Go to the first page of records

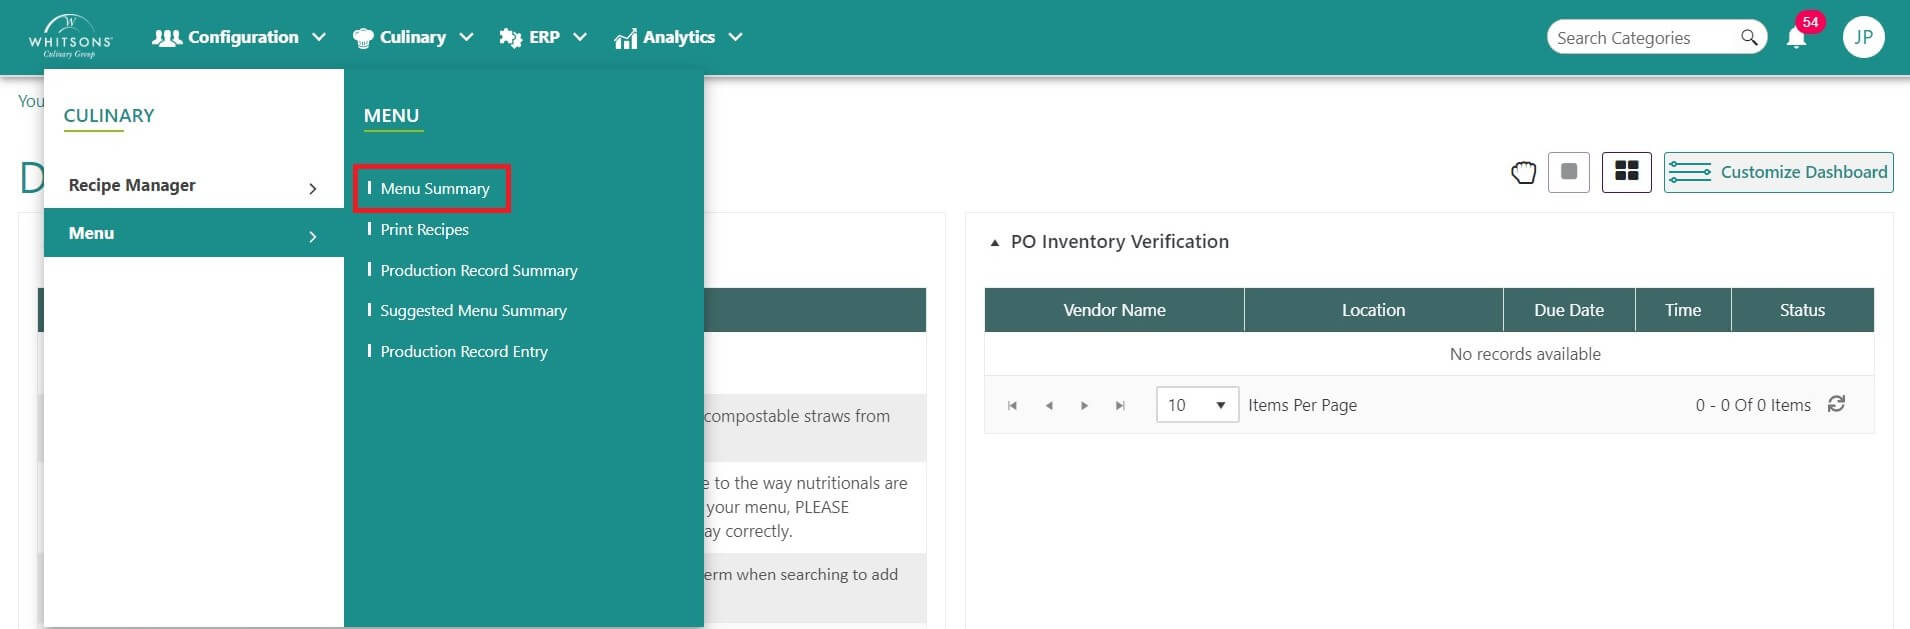[x=1012, y=405]
